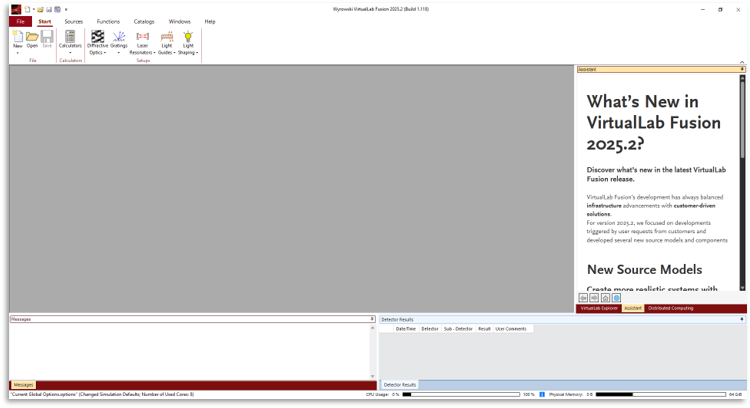Go to Assistant home page icon

pos(605,297)
